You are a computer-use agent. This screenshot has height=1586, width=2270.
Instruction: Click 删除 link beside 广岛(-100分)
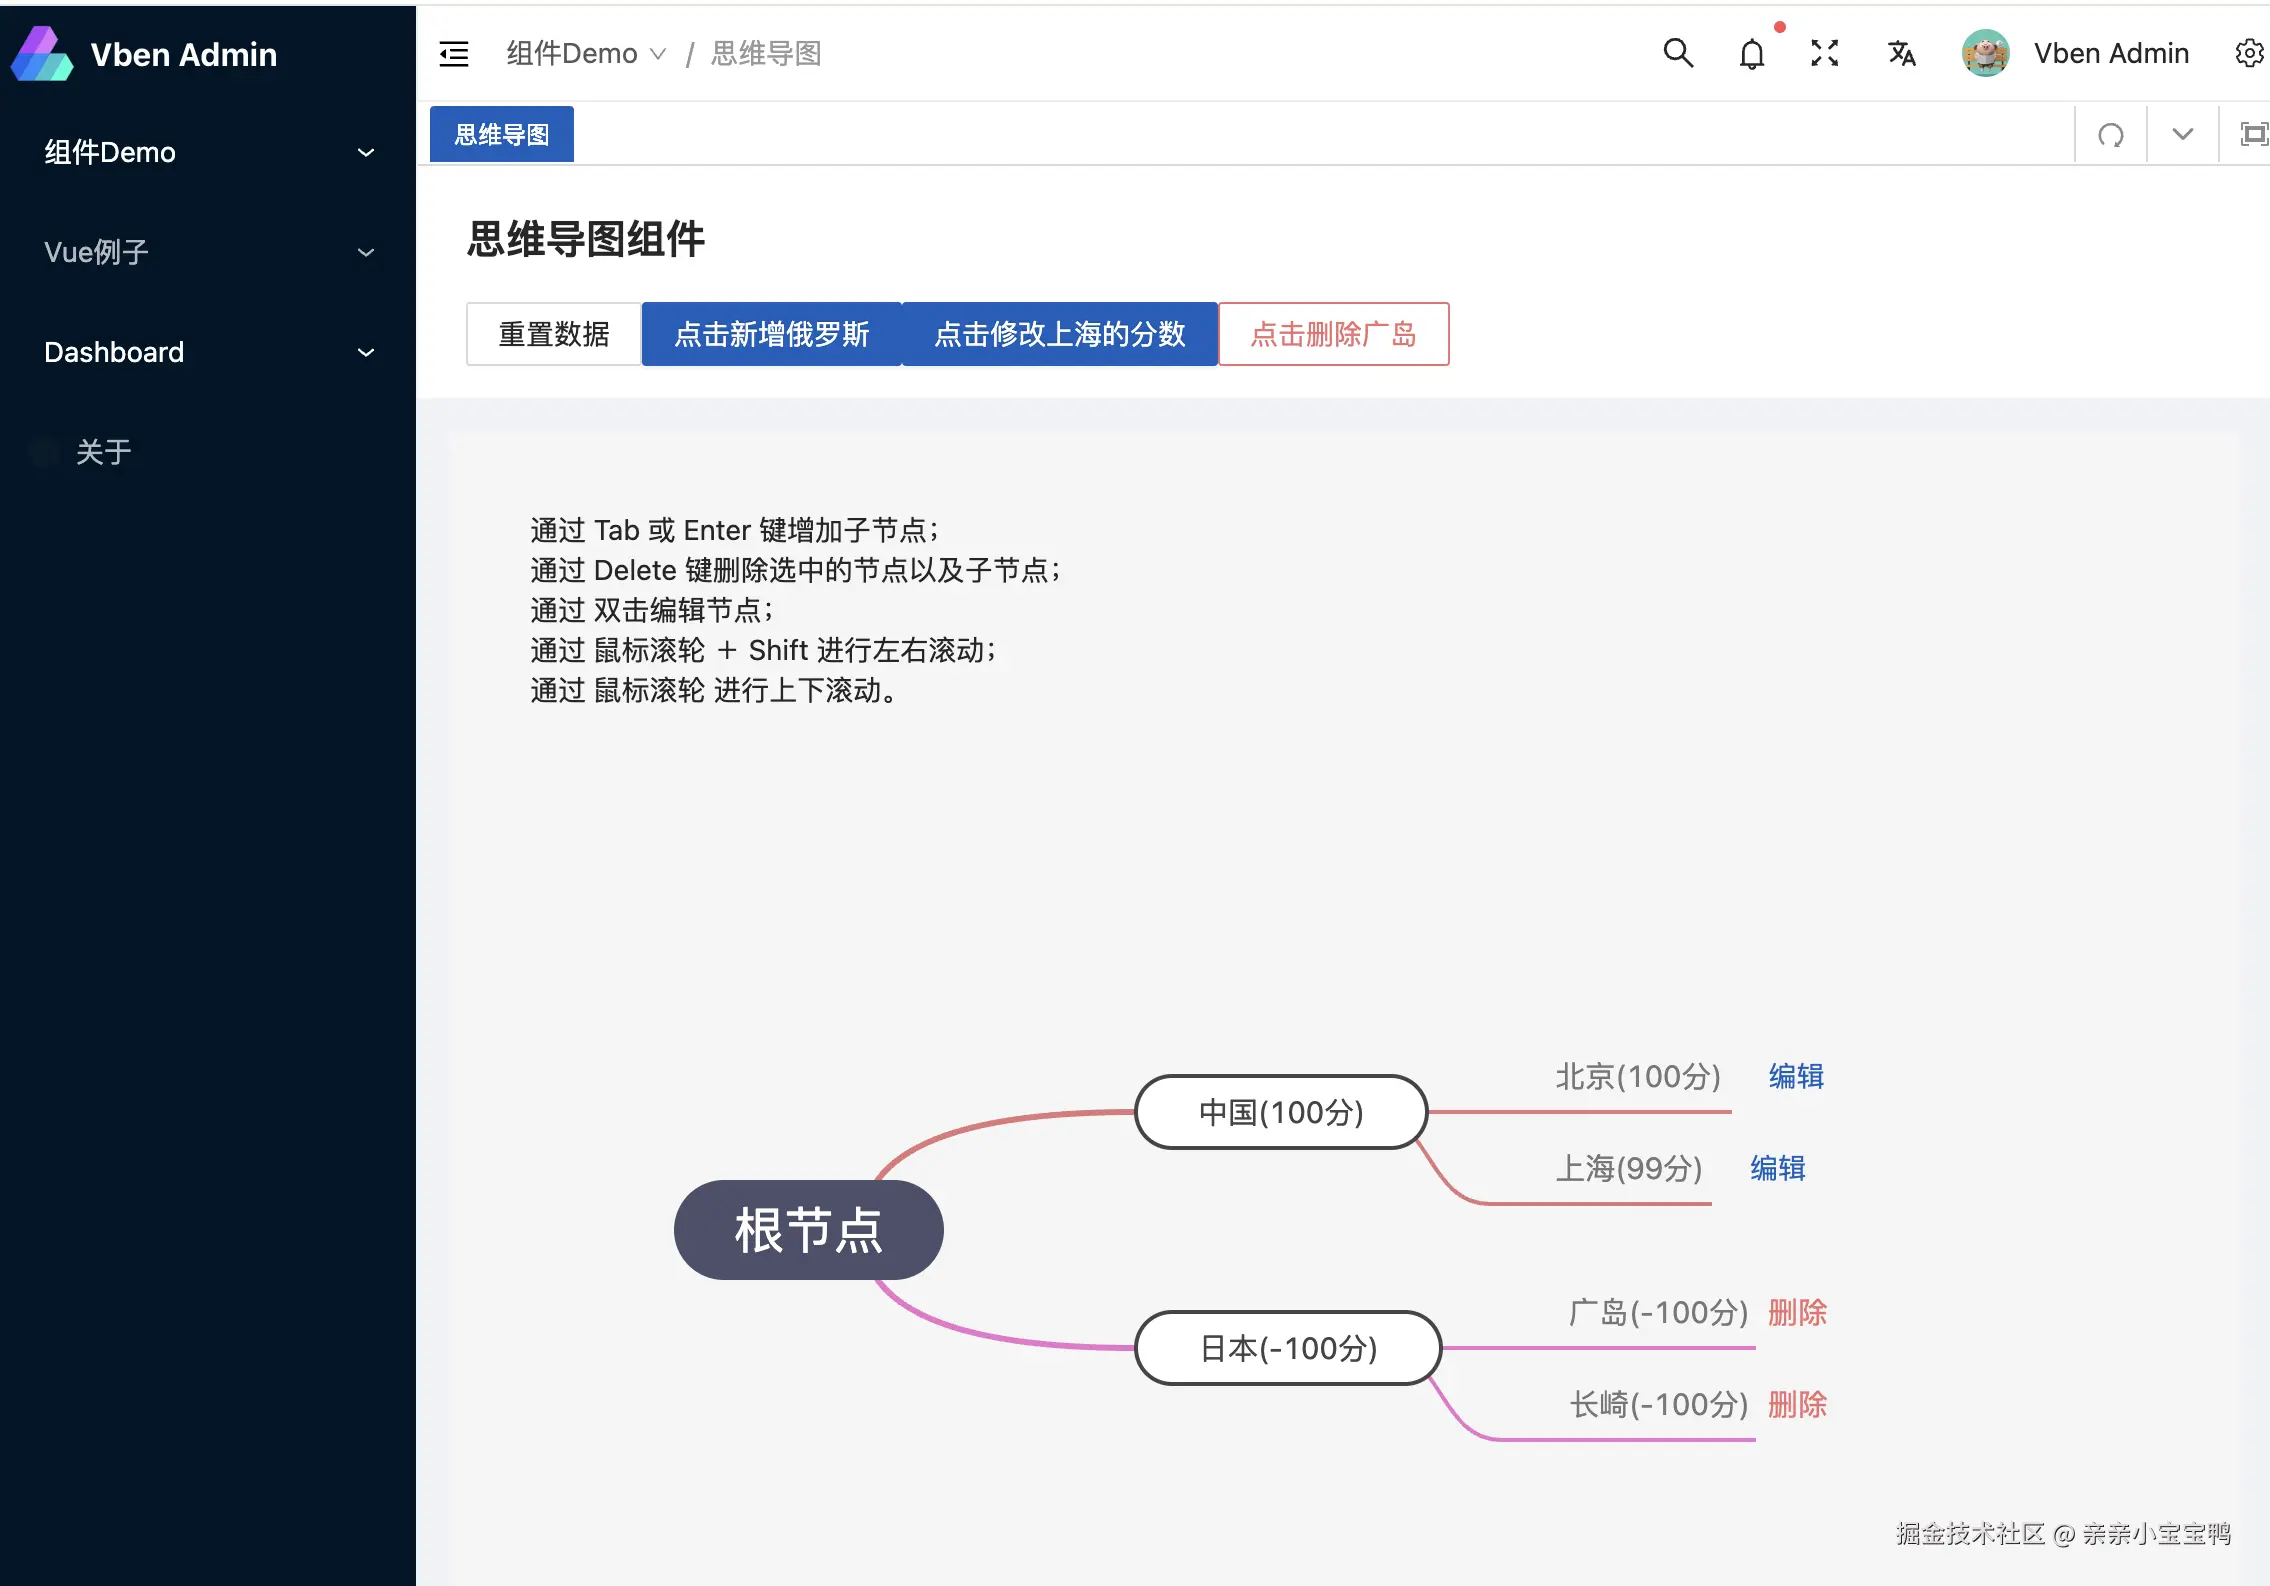(x=1797, y=1312)
